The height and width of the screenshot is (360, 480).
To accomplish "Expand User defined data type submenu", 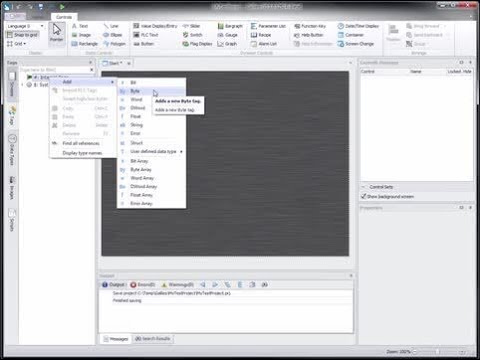I will click(x=152, y=151).
